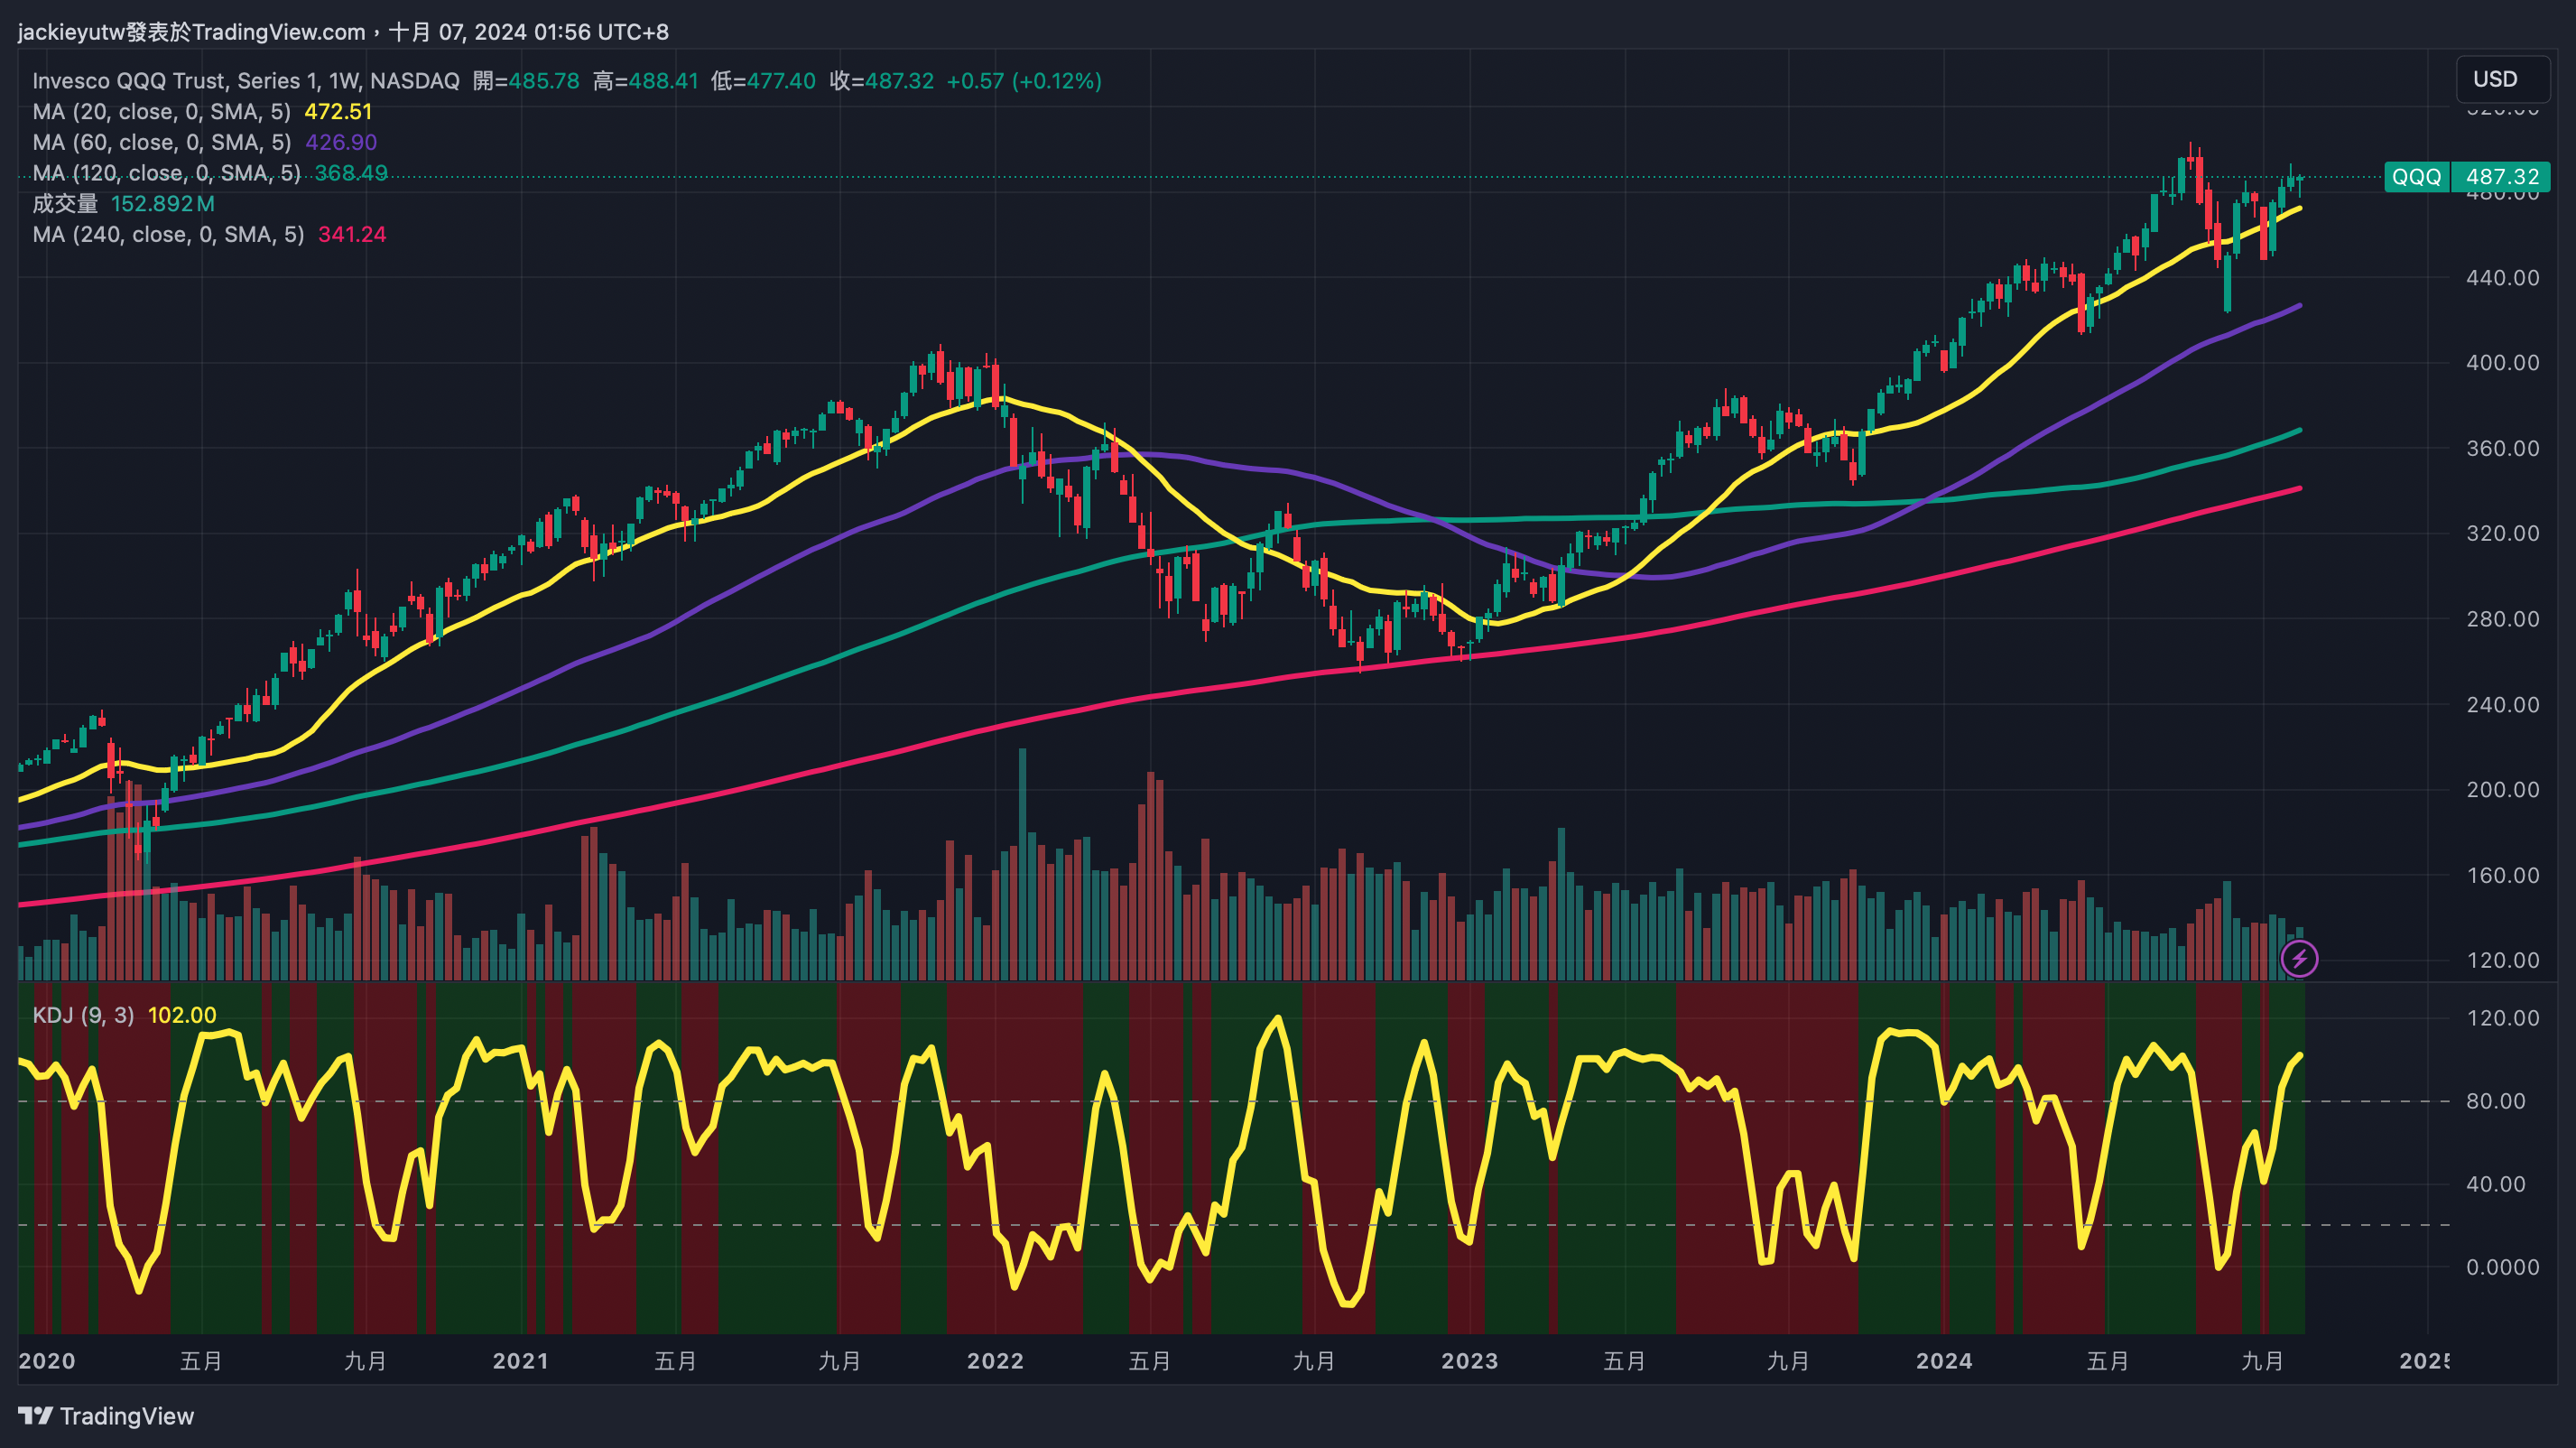Image resolution: width=2576 pixels, height=1448 pixels.
Task: Click the yellow 472.51 MA value
Action: (x=338, y=112)
